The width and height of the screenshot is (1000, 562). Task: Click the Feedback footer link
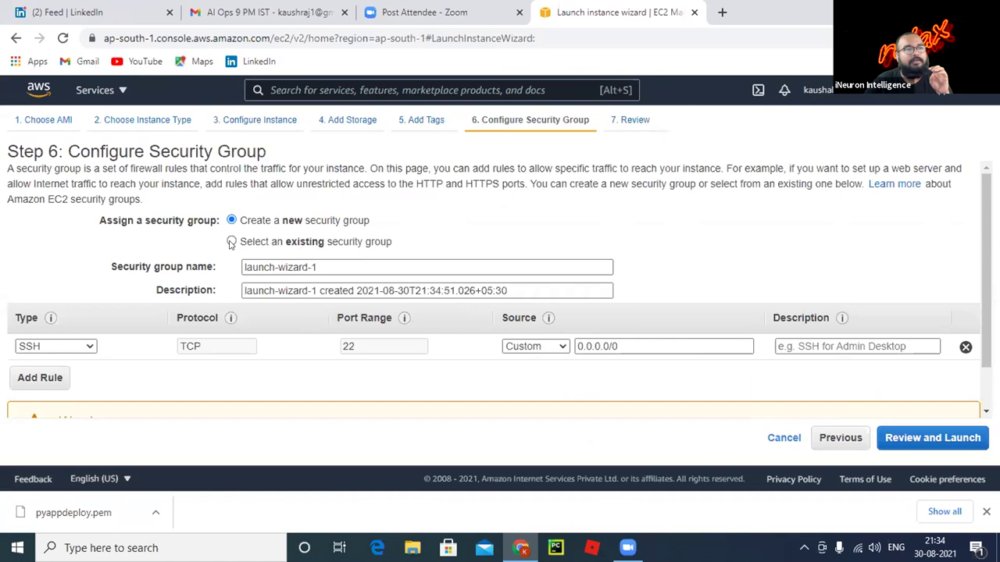pyautogui.click(x=33, y=479)
